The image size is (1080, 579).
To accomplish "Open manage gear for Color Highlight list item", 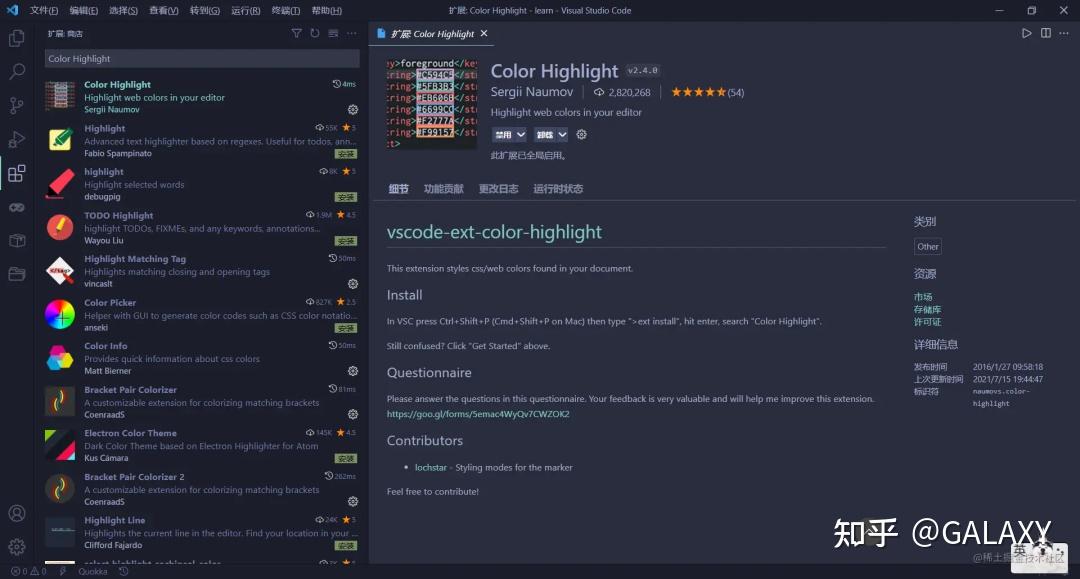I will point(353,109).
